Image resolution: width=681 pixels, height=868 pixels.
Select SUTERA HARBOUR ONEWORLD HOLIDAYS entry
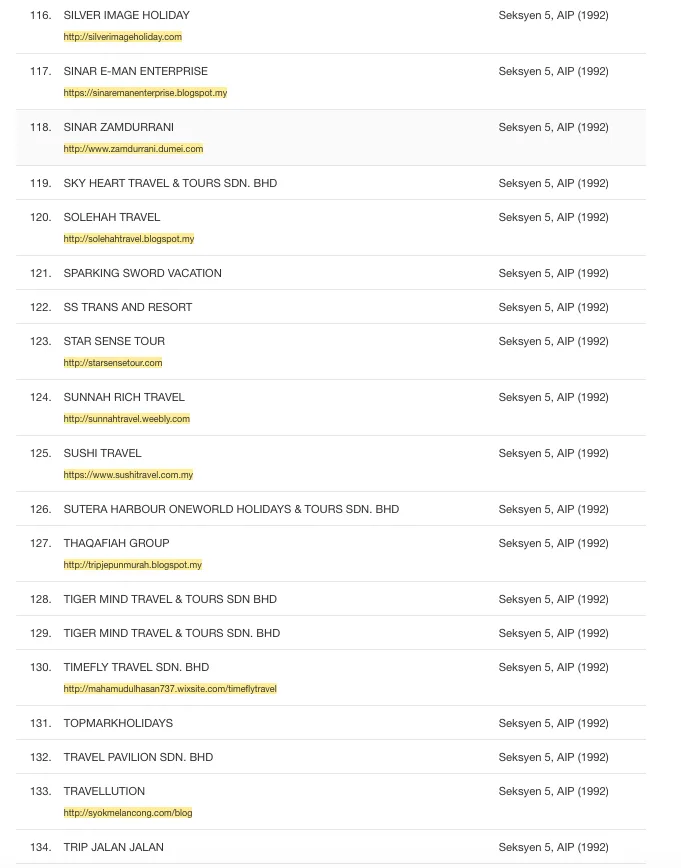(231, 509)
